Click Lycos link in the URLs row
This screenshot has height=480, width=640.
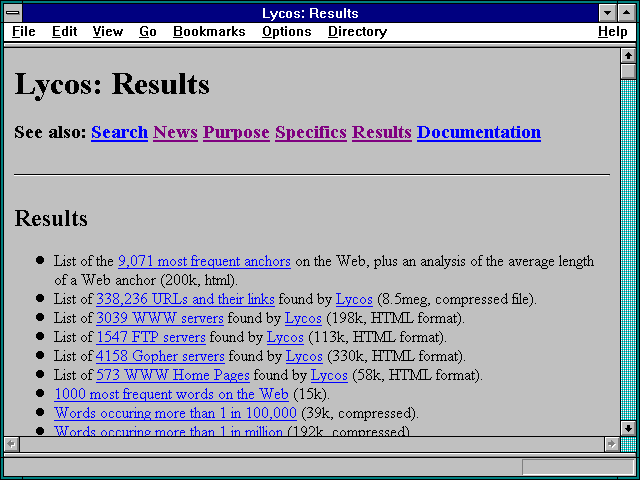click(354, 300)
